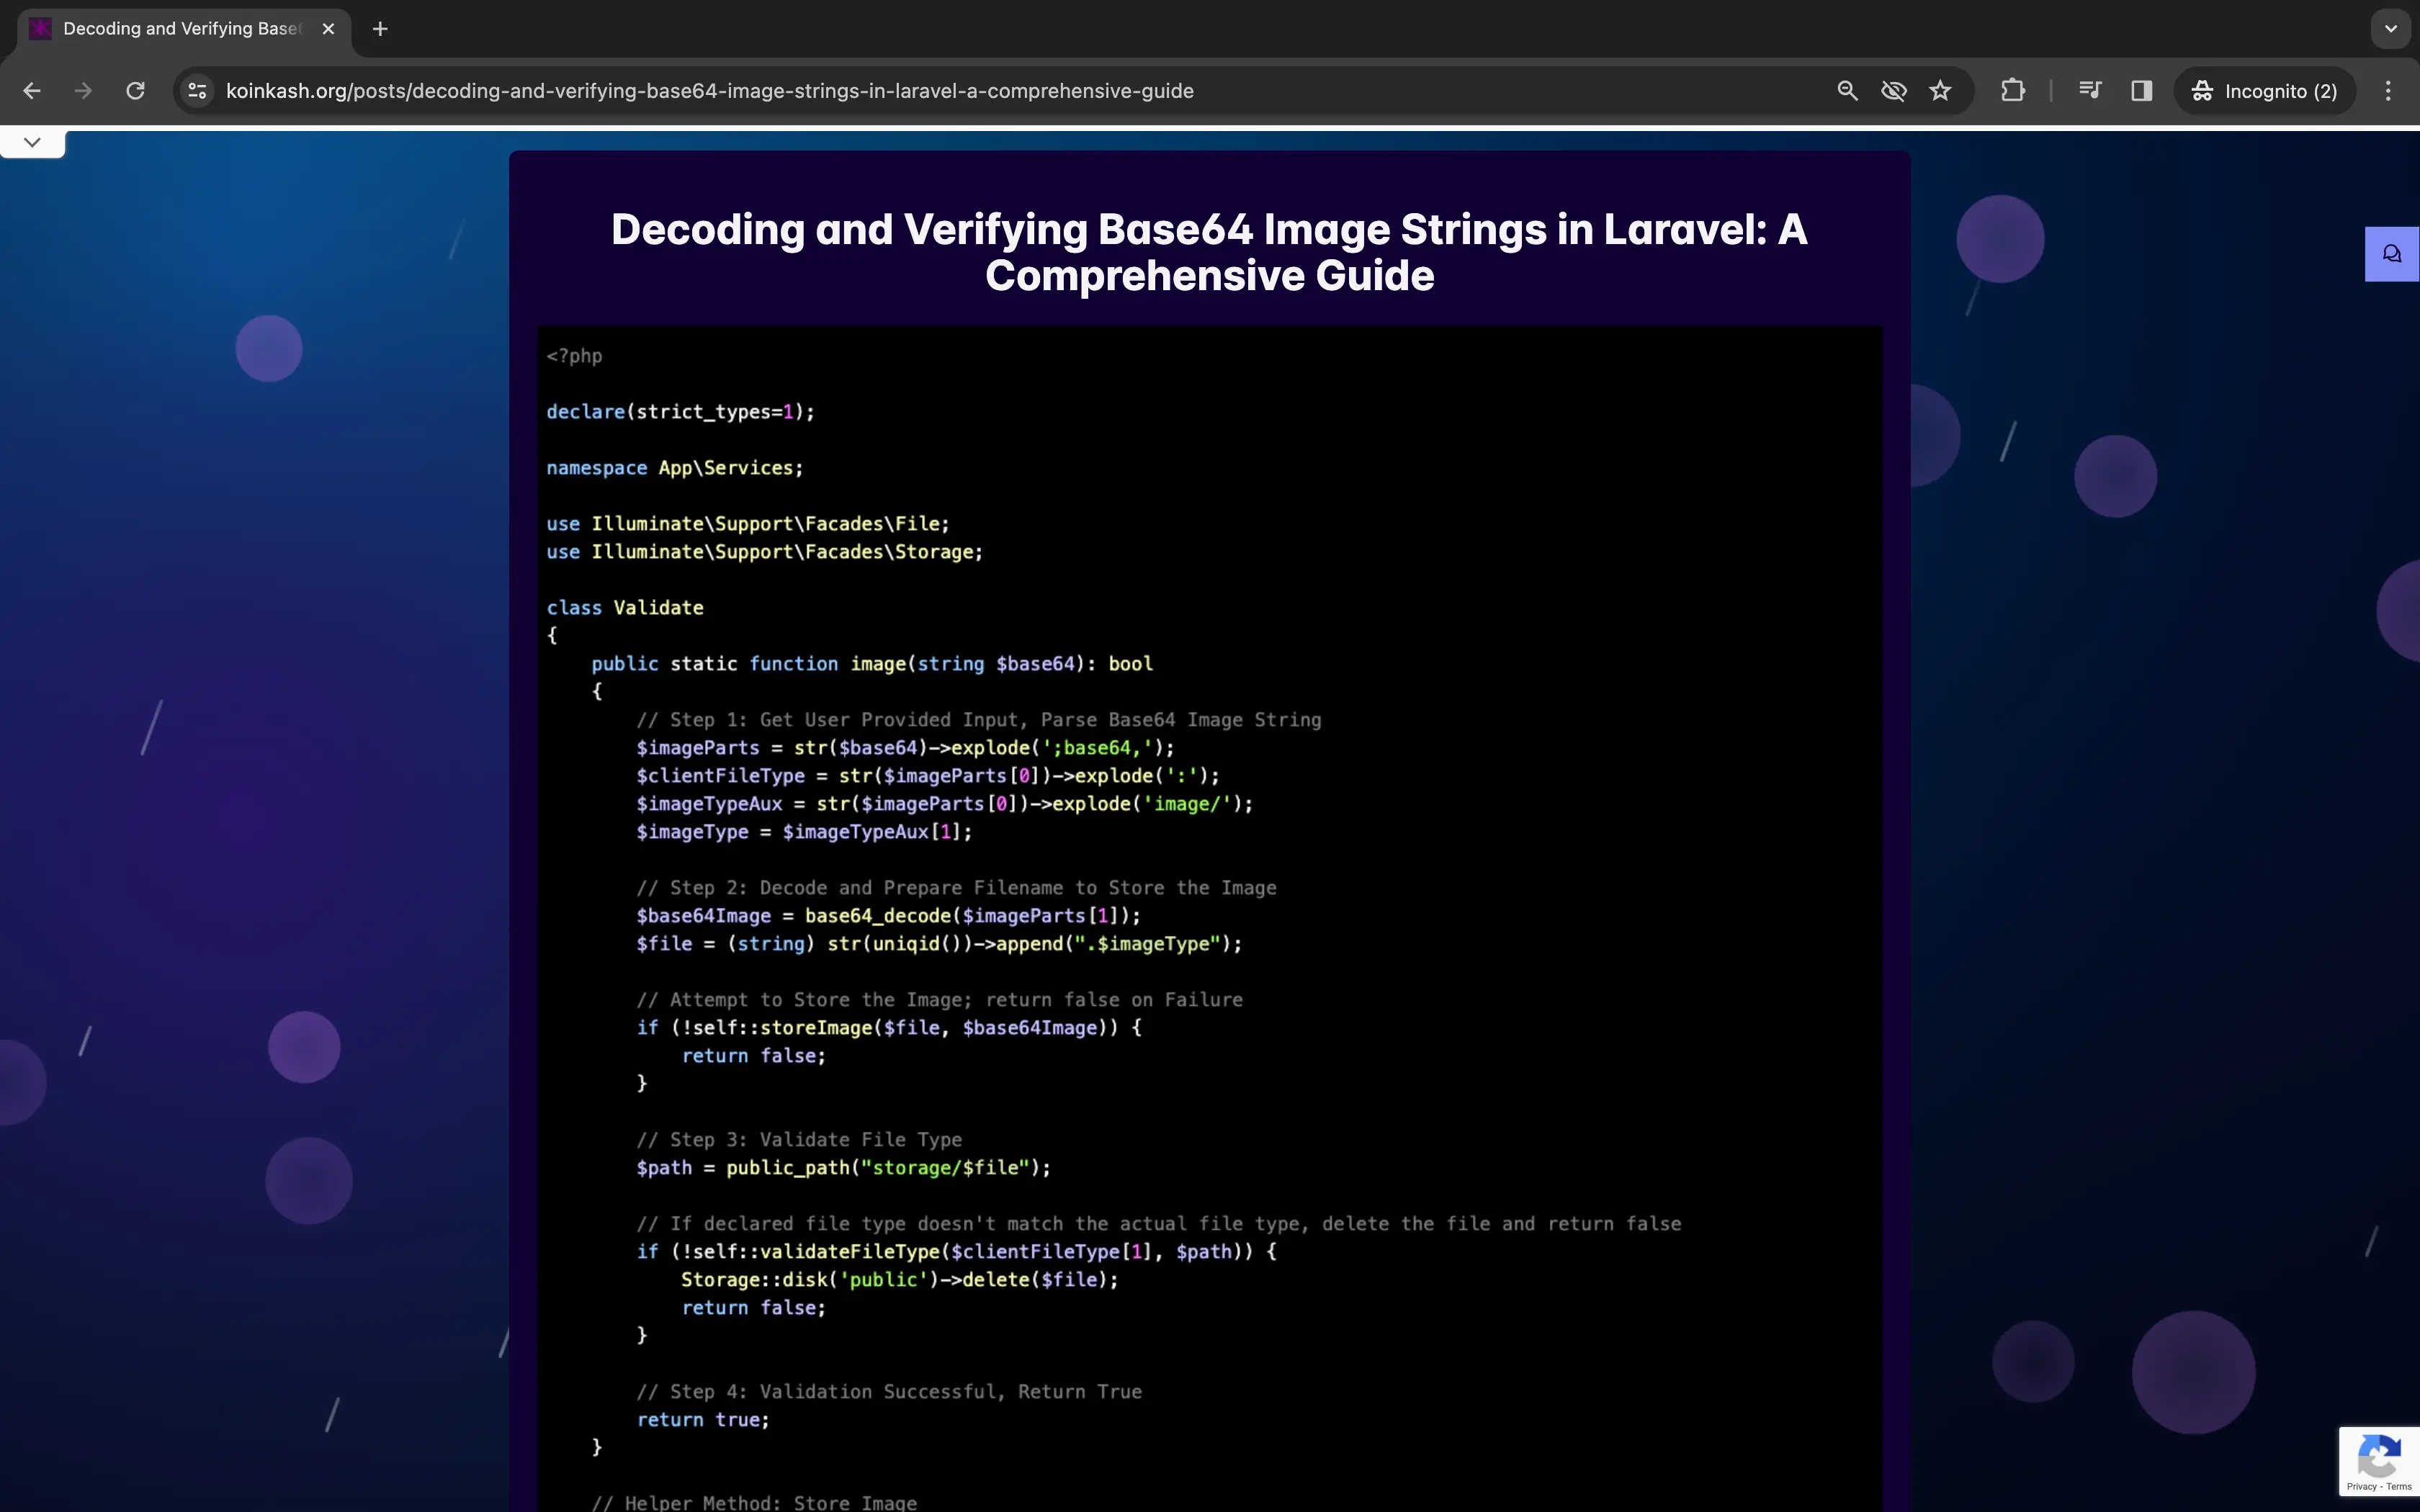The width and height of the screenshot is (2420, 1512).
Task: Click the 'if (!self::storeImage' line
Action: 889,1028
